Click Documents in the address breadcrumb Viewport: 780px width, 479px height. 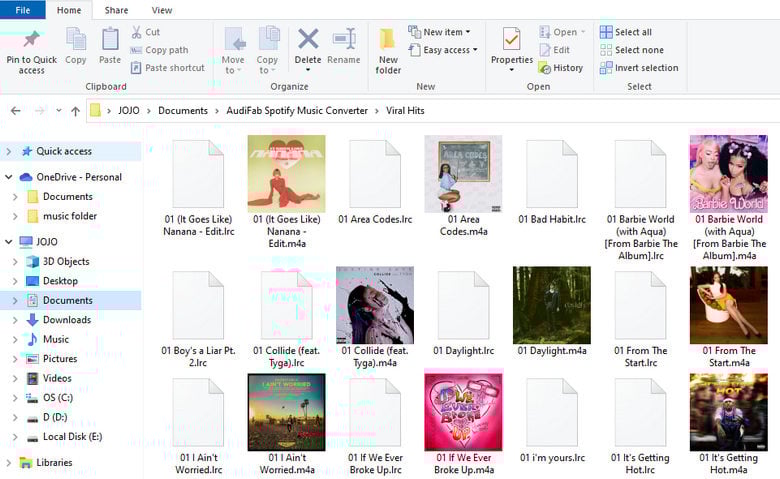[183, 110]
